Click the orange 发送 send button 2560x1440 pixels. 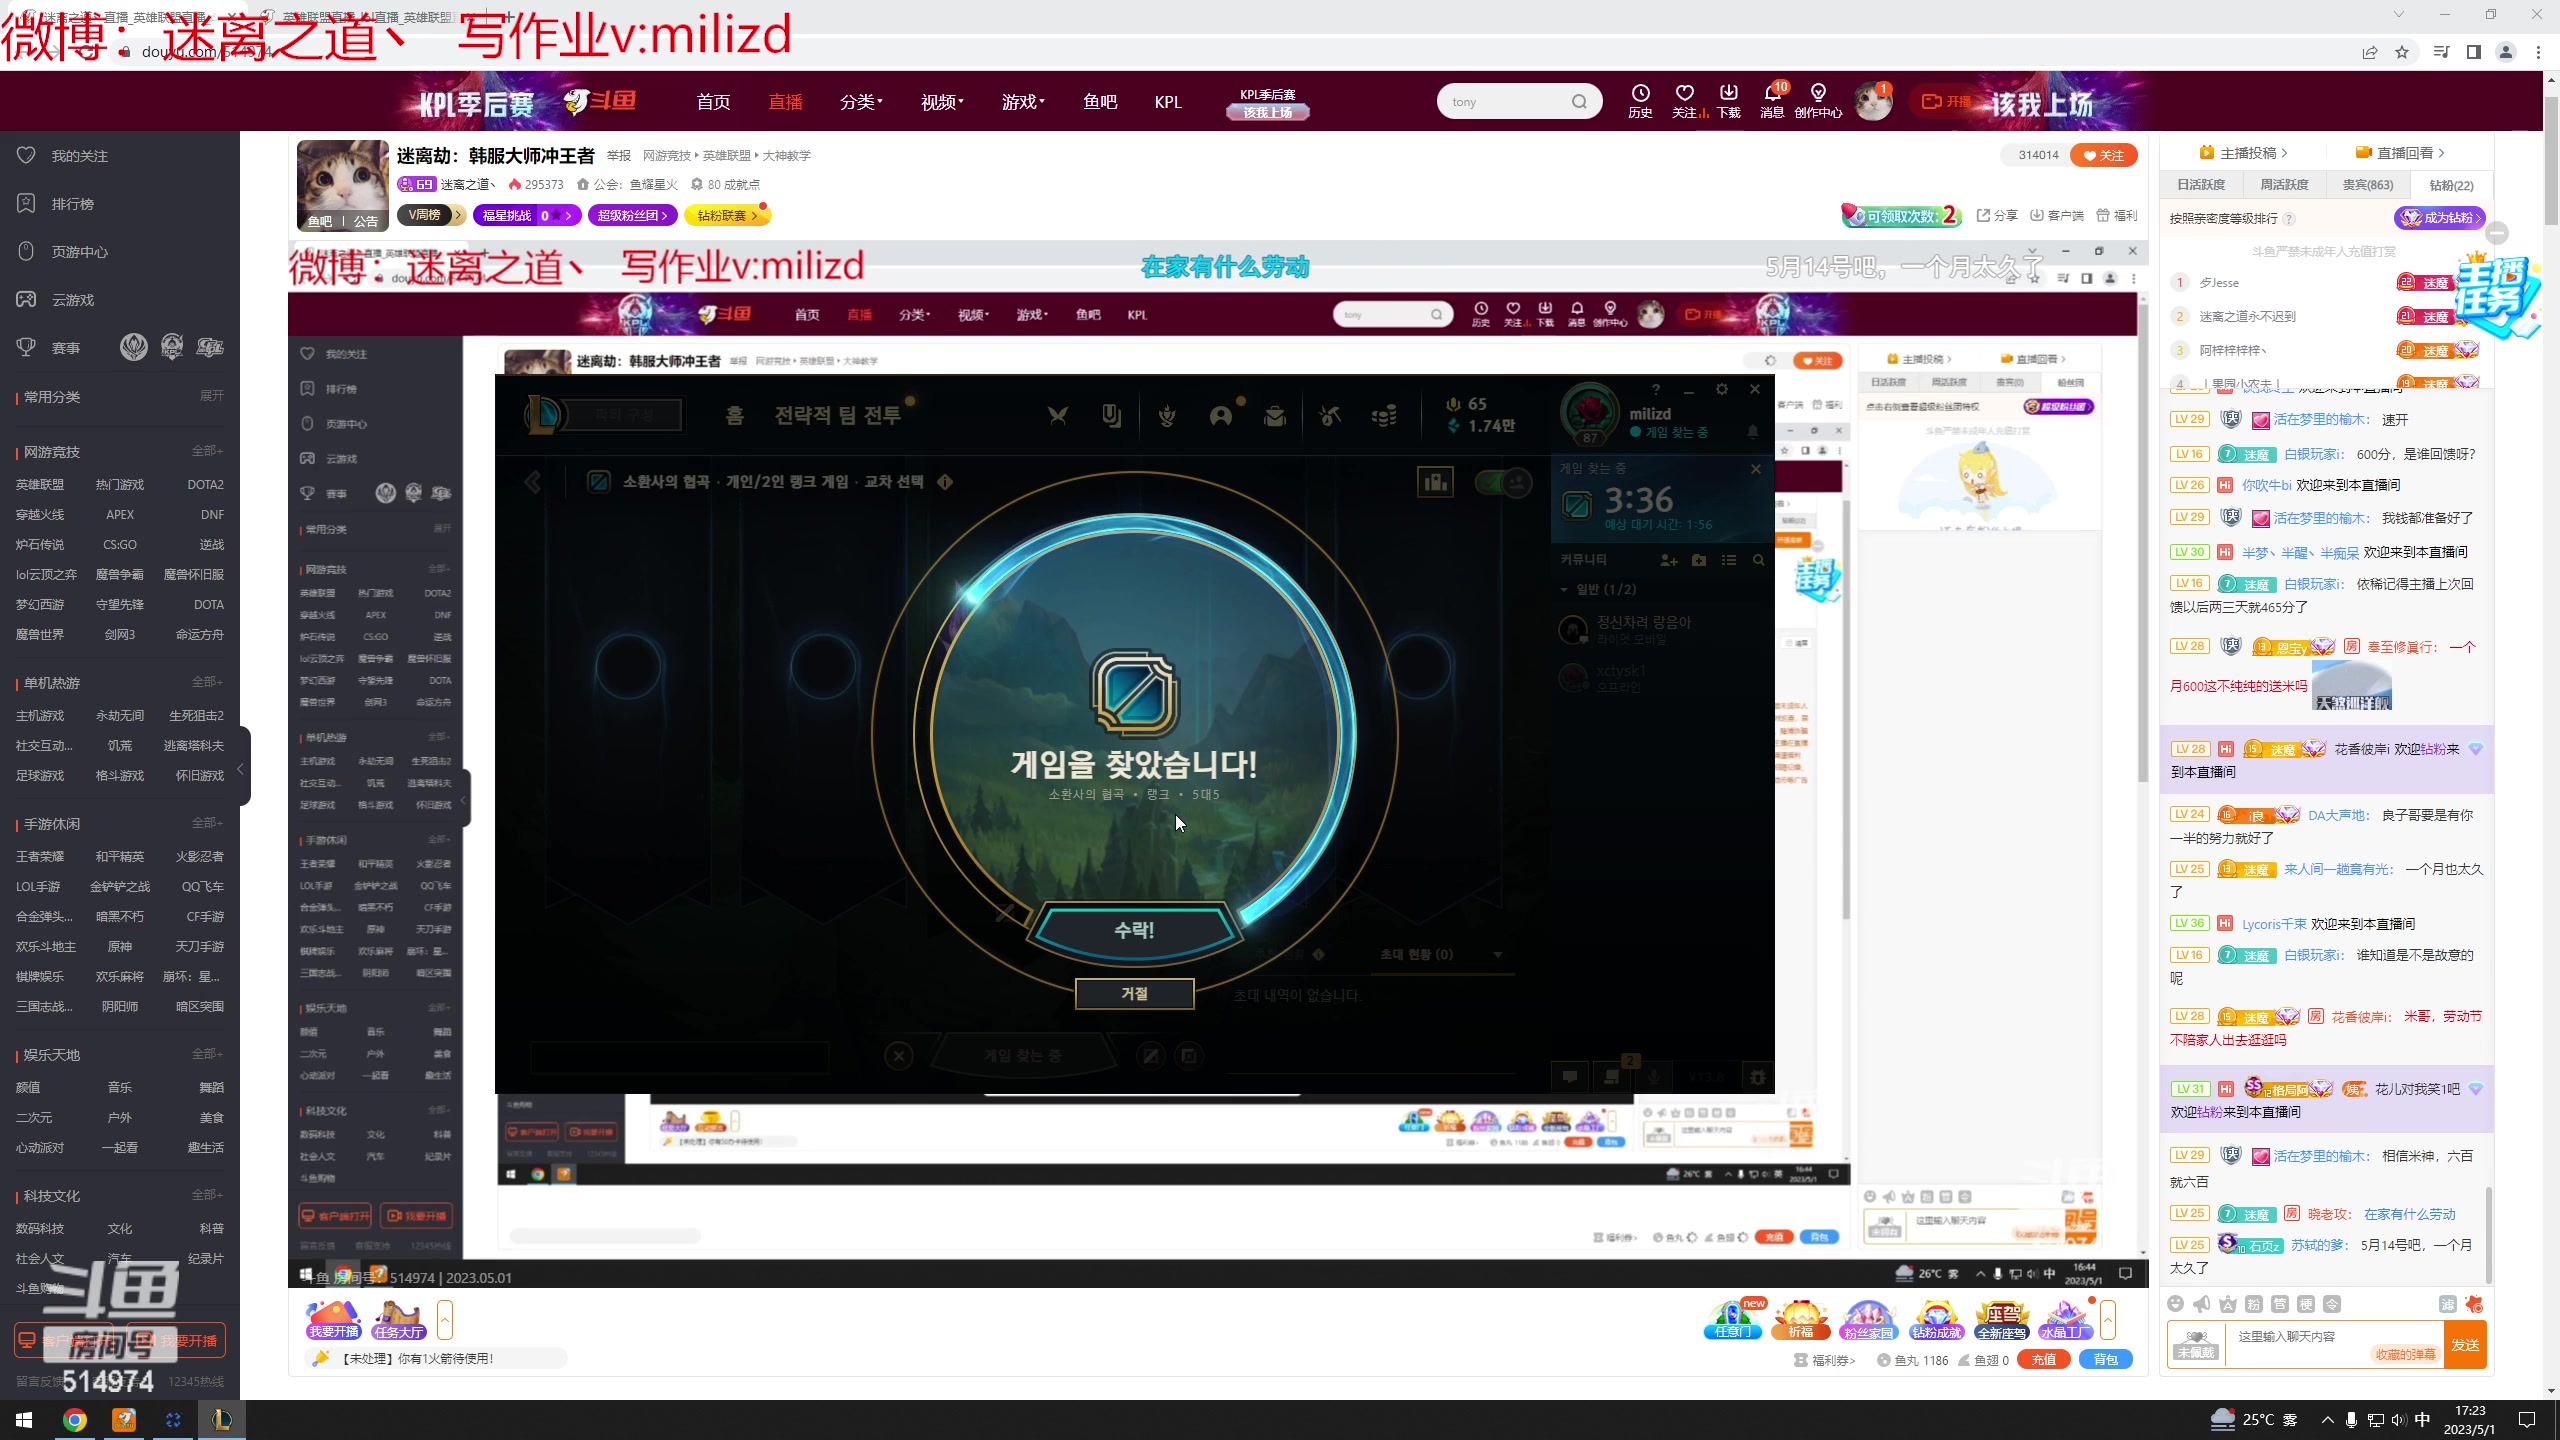[2465, 1345]
